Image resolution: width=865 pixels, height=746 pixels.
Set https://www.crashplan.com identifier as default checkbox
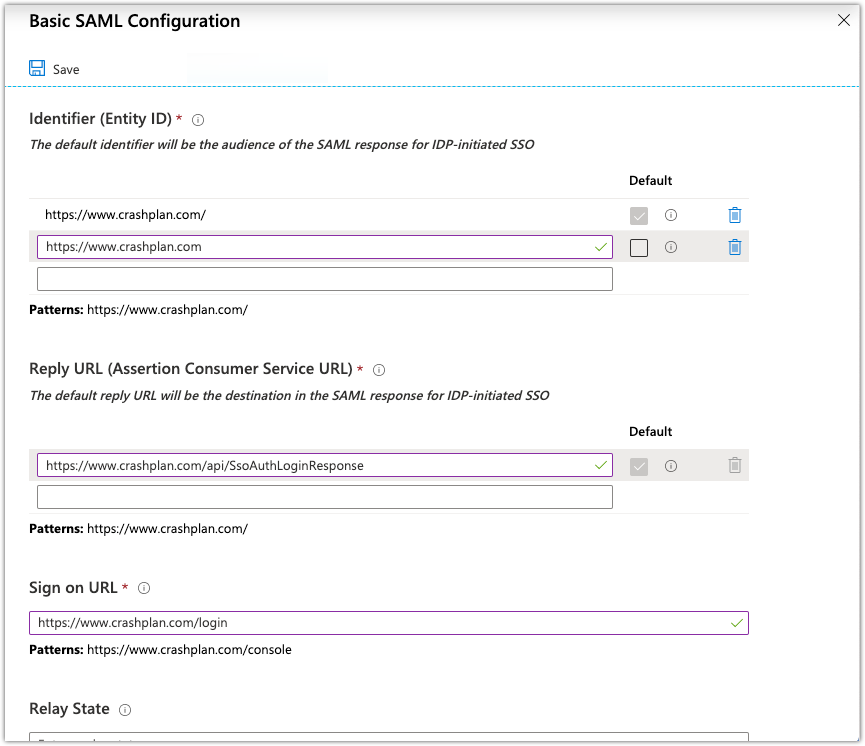tap(639, 248)
